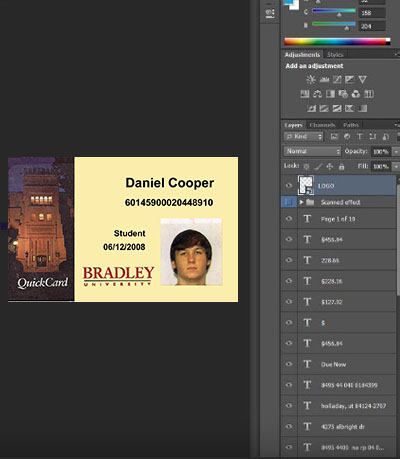Add a Black & White adjustment
This screenshot has width=400, height=459.
pyautogui.click(x=330, y=94)
